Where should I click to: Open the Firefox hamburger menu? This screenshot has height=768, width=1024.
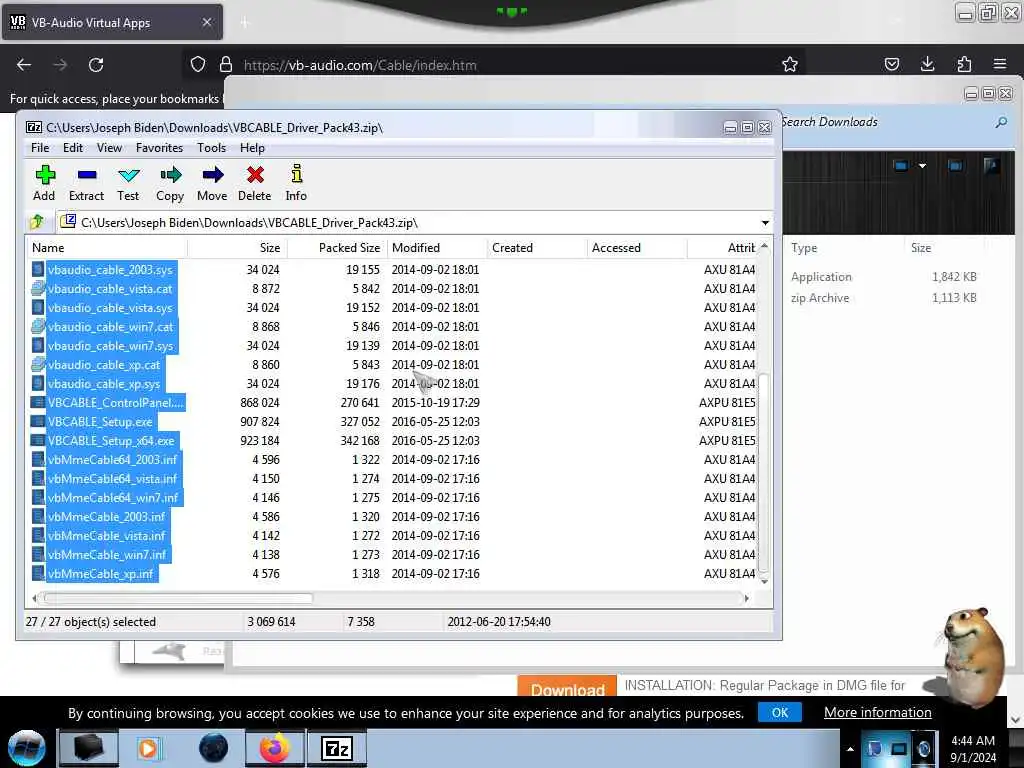tap(1000, 64)
